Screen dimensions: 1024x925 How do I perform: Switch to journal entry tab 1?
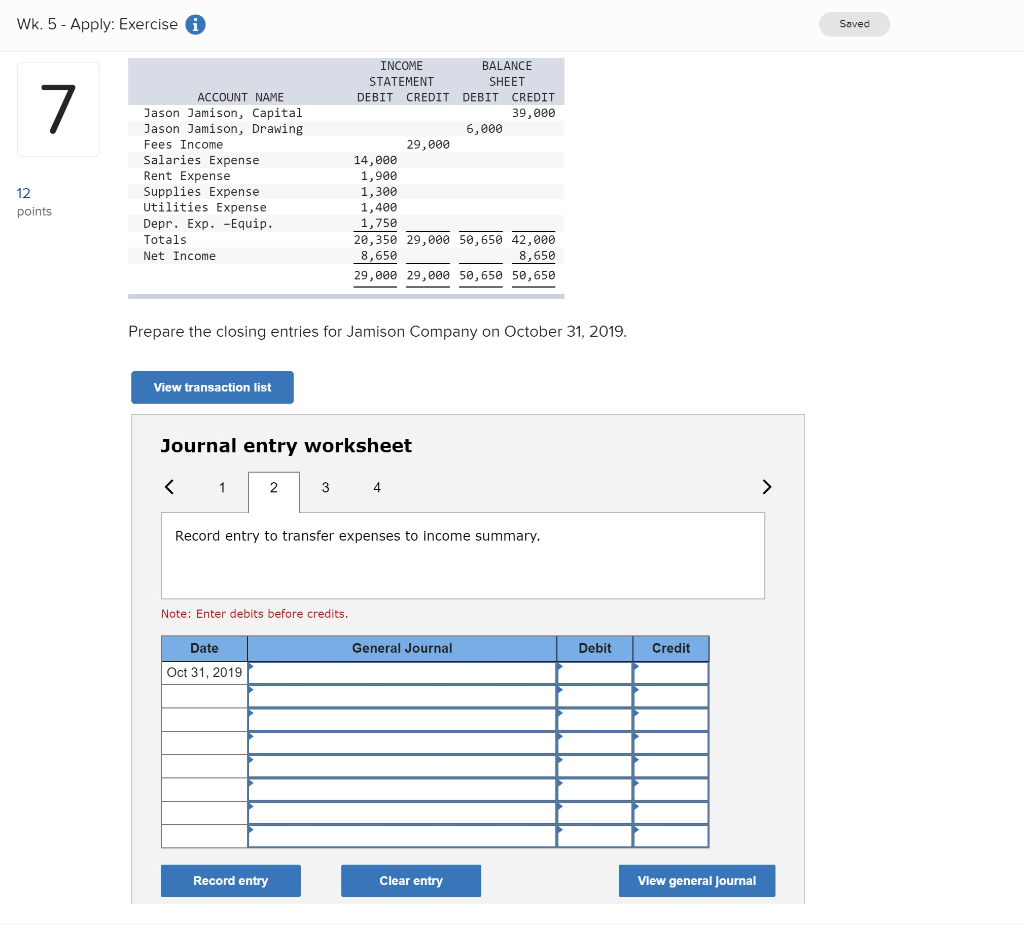[222, 487]
